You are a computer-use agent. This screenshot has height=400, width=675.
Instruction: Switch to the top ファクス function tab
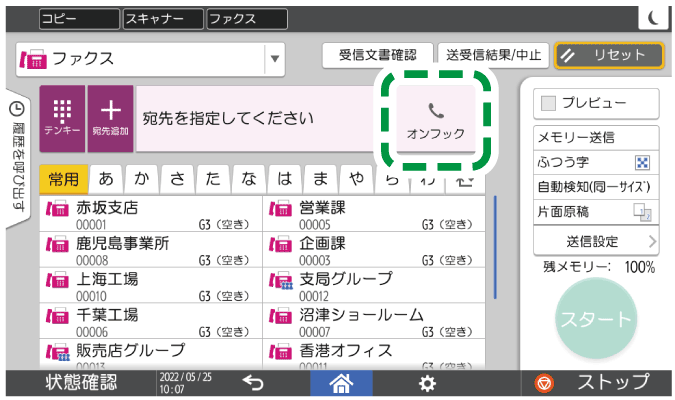click(x=247, y=19)
